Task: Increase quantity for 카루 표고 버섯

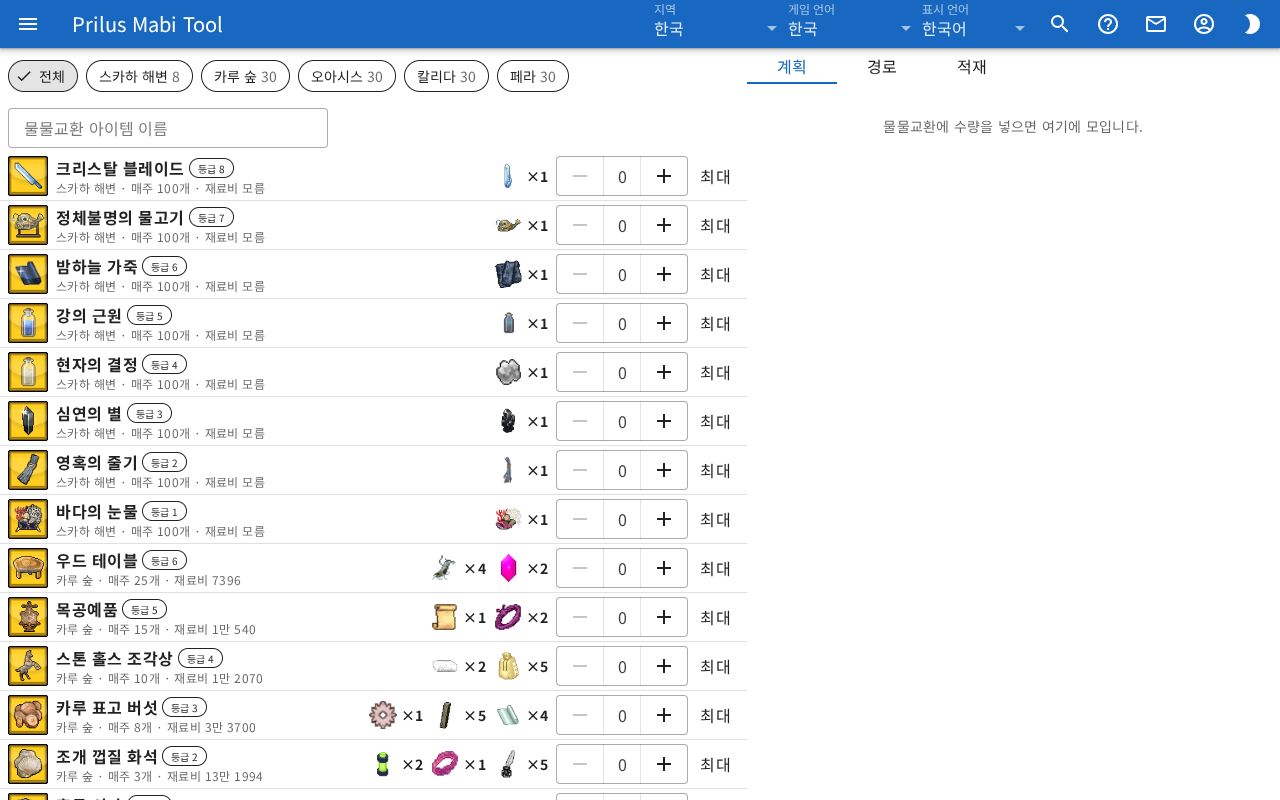Action: click(664, 715)
